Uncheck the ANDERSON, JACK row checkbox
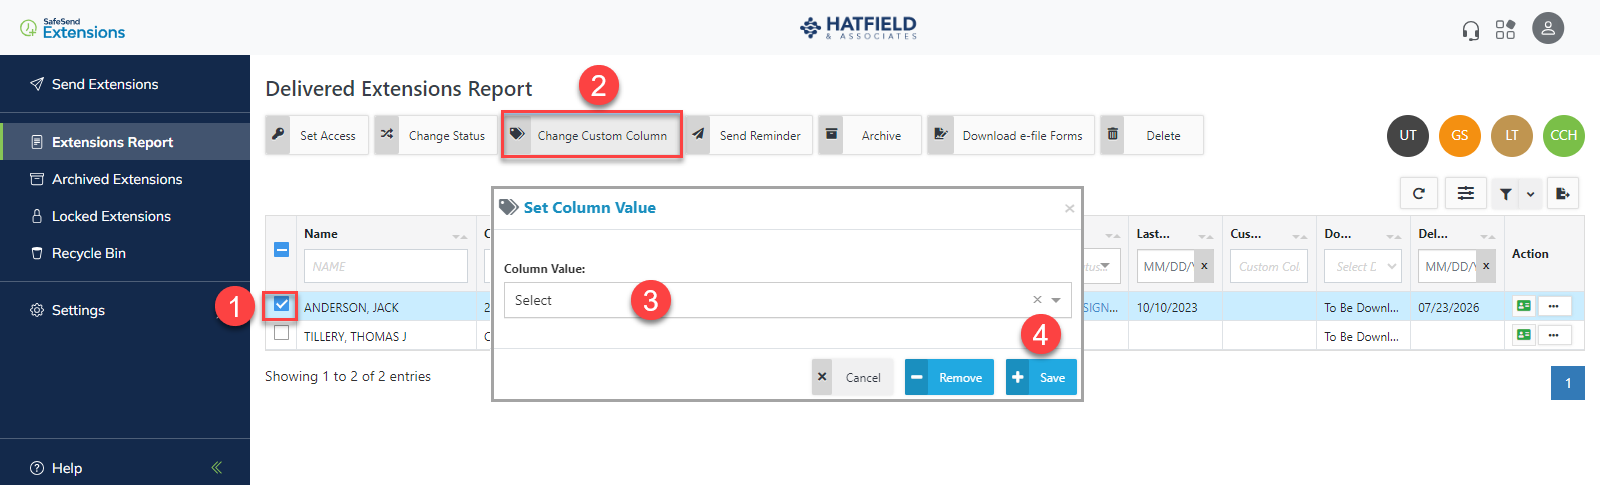 coord(281,303)
